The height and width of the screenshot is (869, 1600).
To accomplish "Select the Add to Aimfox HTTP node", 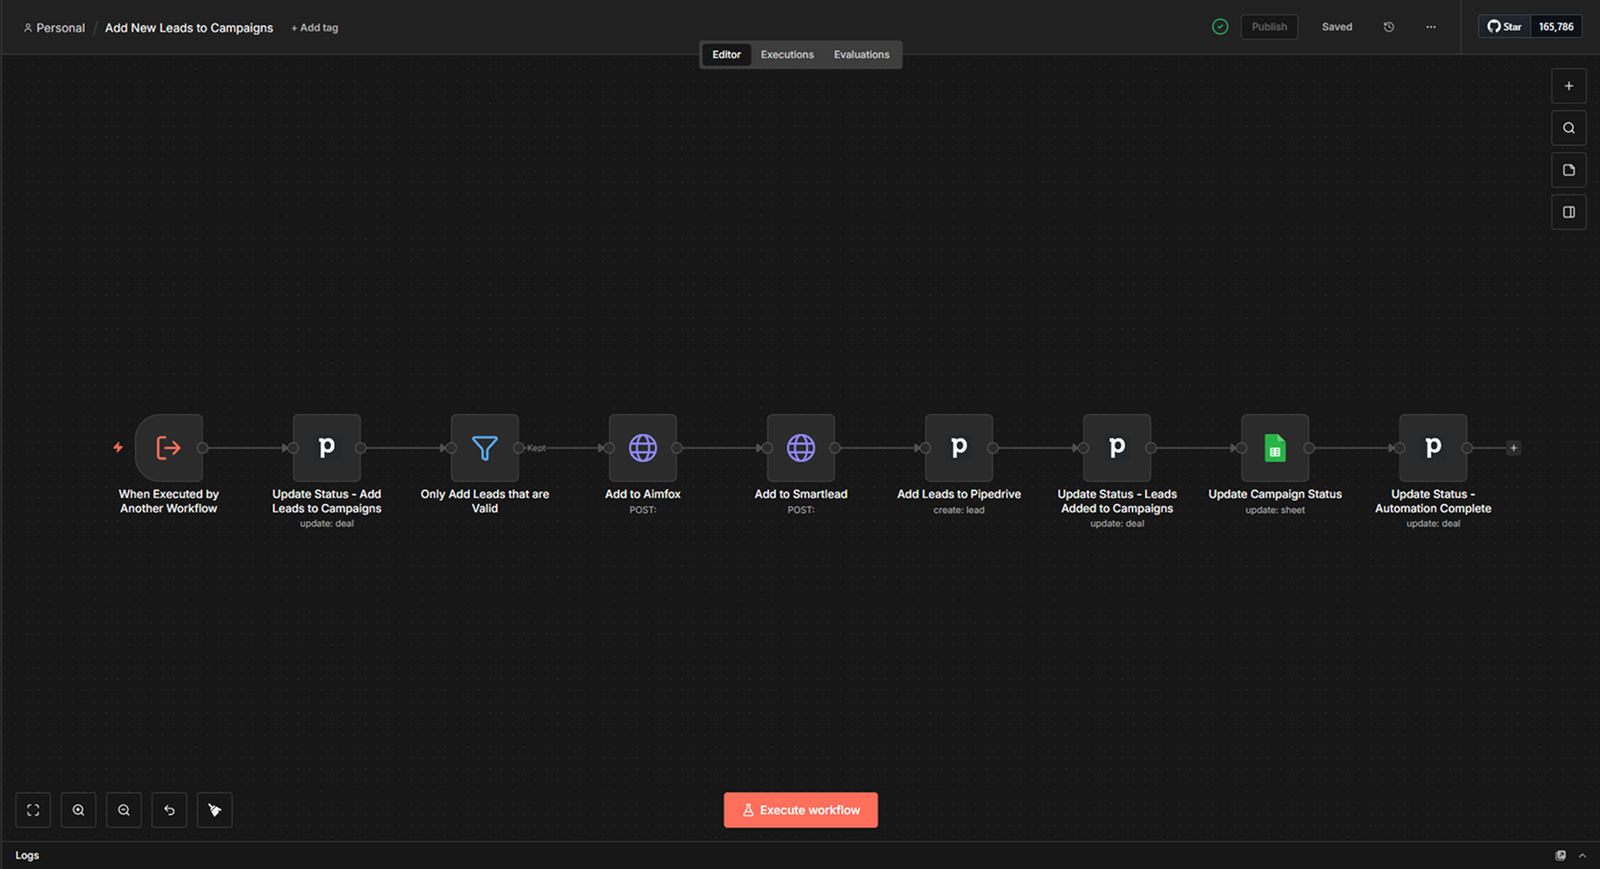I will click(x=642, y=448).
